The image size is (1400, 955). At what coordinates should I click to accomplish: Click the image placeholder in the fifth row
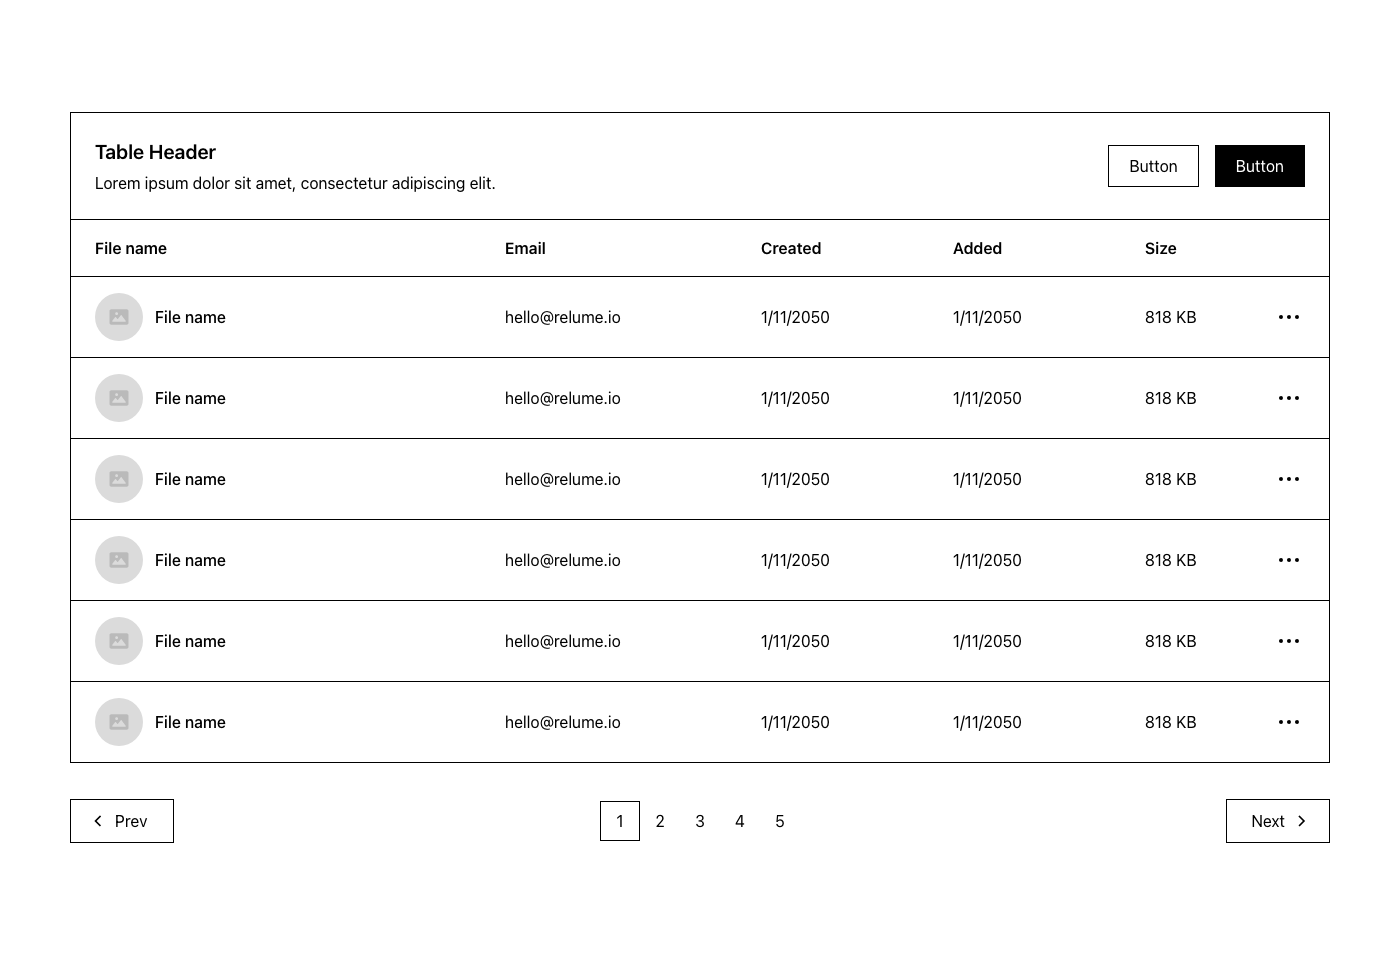pyautogui.click(x=119, y=641)
